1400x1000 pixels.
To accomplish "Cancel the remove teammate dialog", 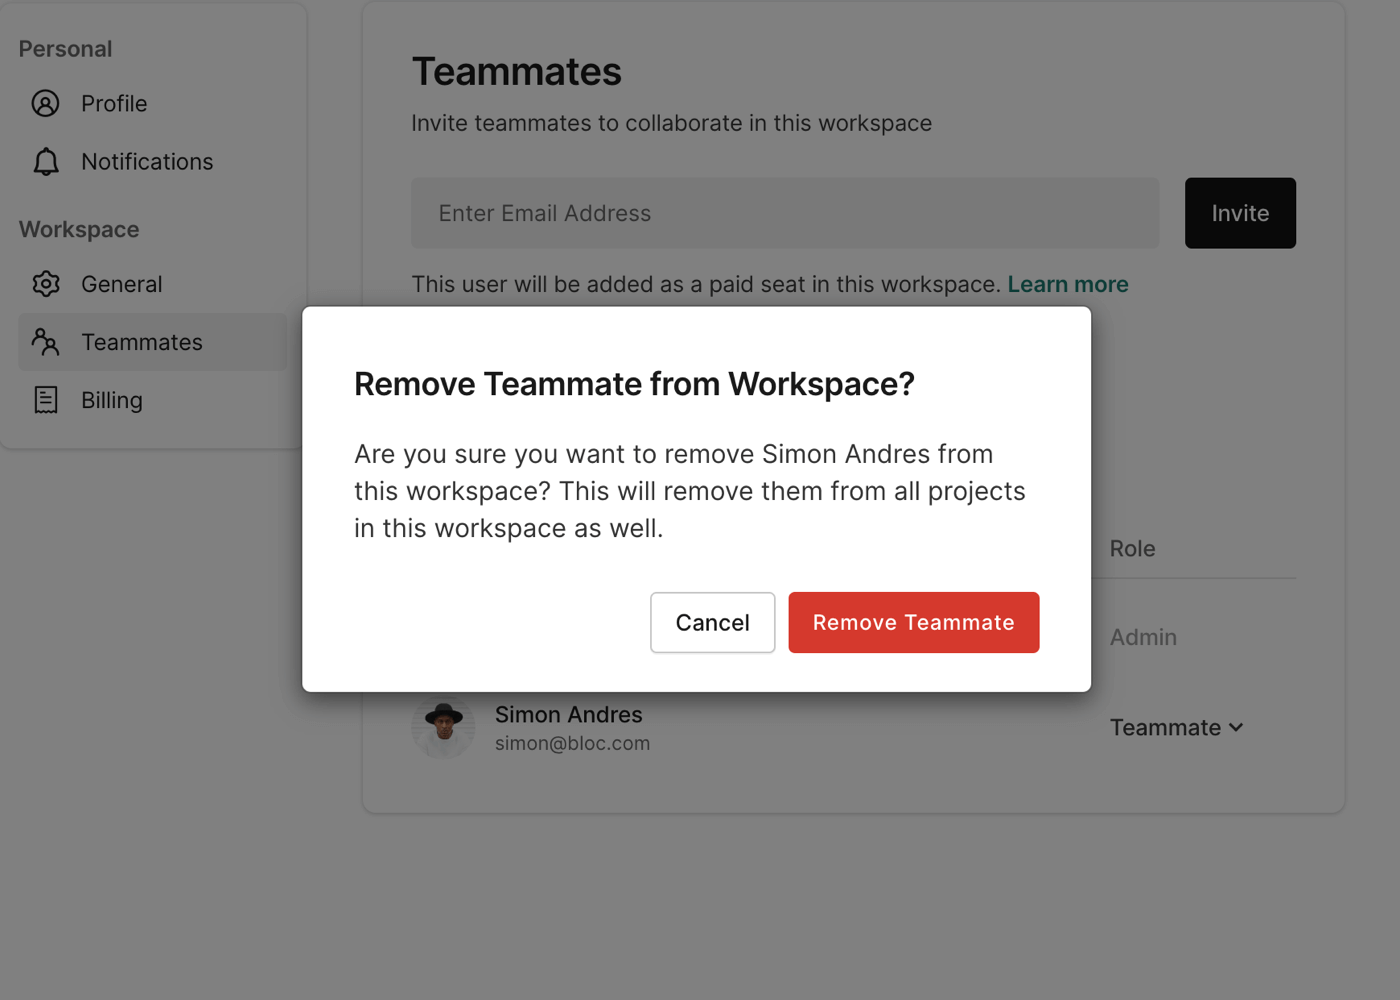I will 712,622.
